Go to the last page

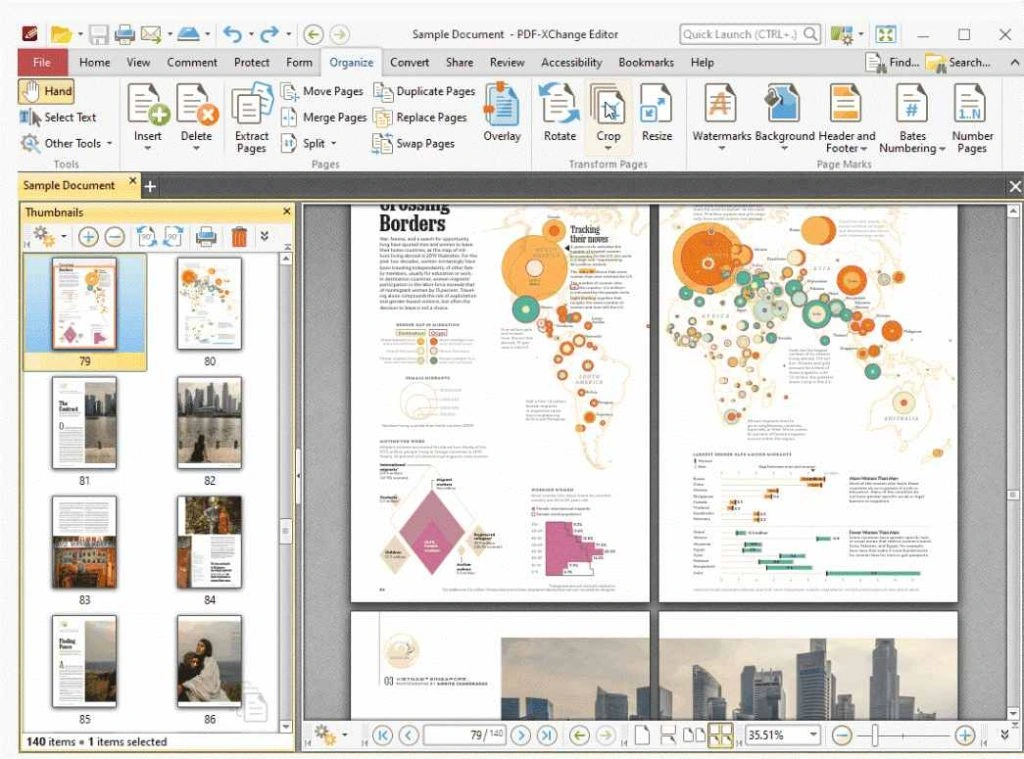click(547, 735)
